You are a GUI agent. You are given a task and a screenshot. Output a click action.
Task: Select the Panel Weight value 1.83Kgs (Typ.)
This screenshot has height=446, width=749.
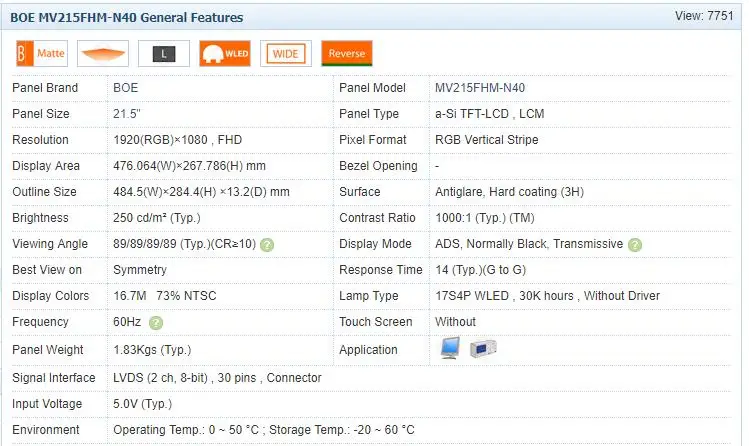[x=152, y=350]
